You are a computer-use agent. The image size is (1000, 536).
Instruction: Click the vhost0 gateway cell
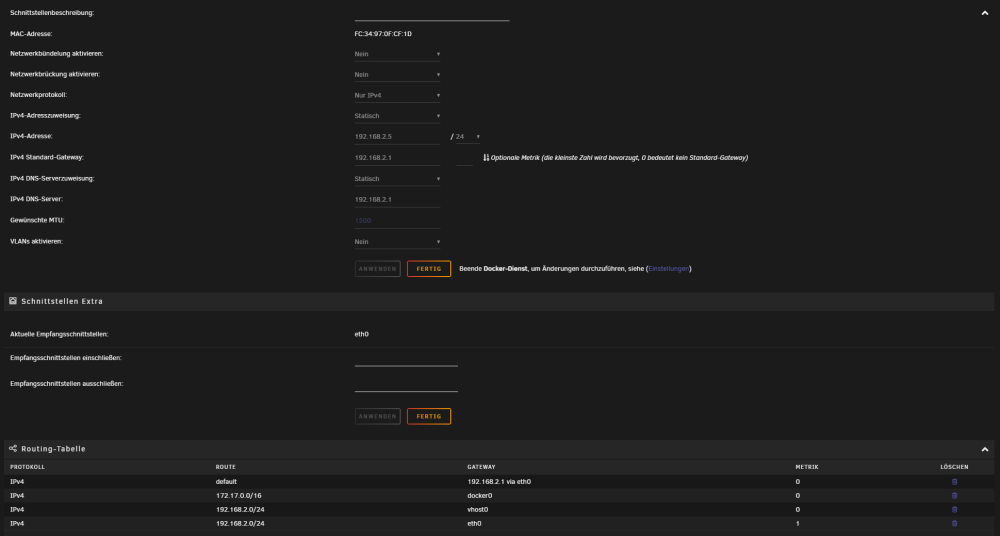479,510
